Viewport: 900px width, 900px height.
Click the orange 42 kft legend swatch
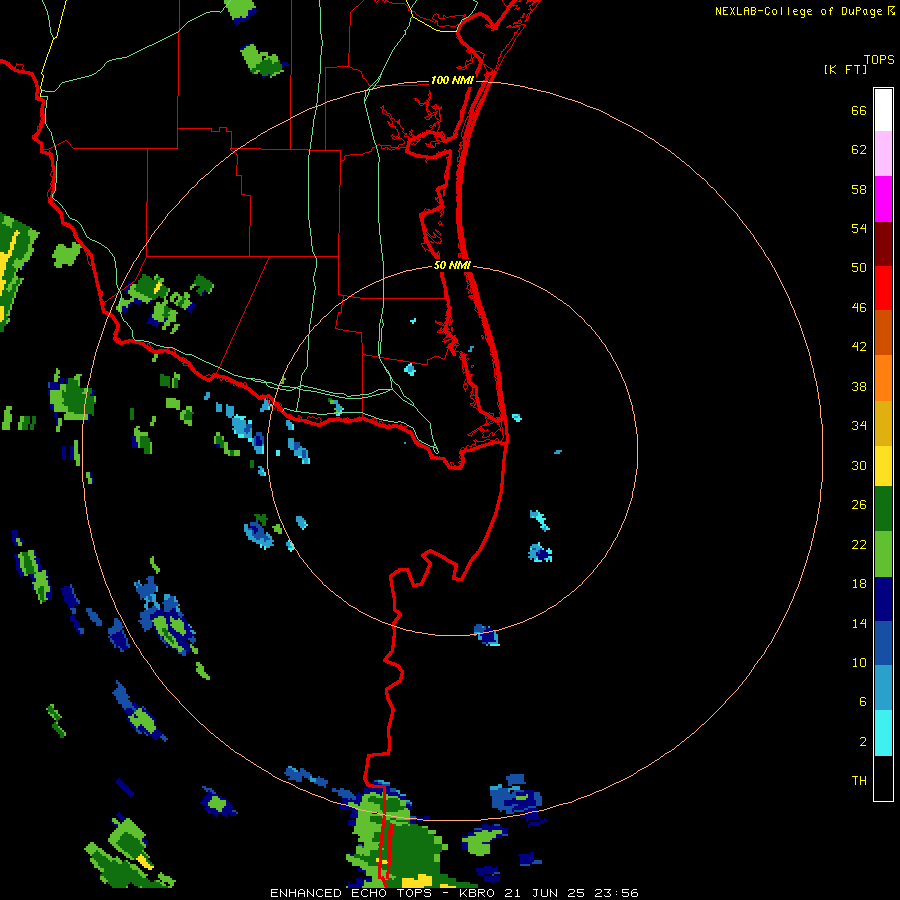click(x=883, y=378)
